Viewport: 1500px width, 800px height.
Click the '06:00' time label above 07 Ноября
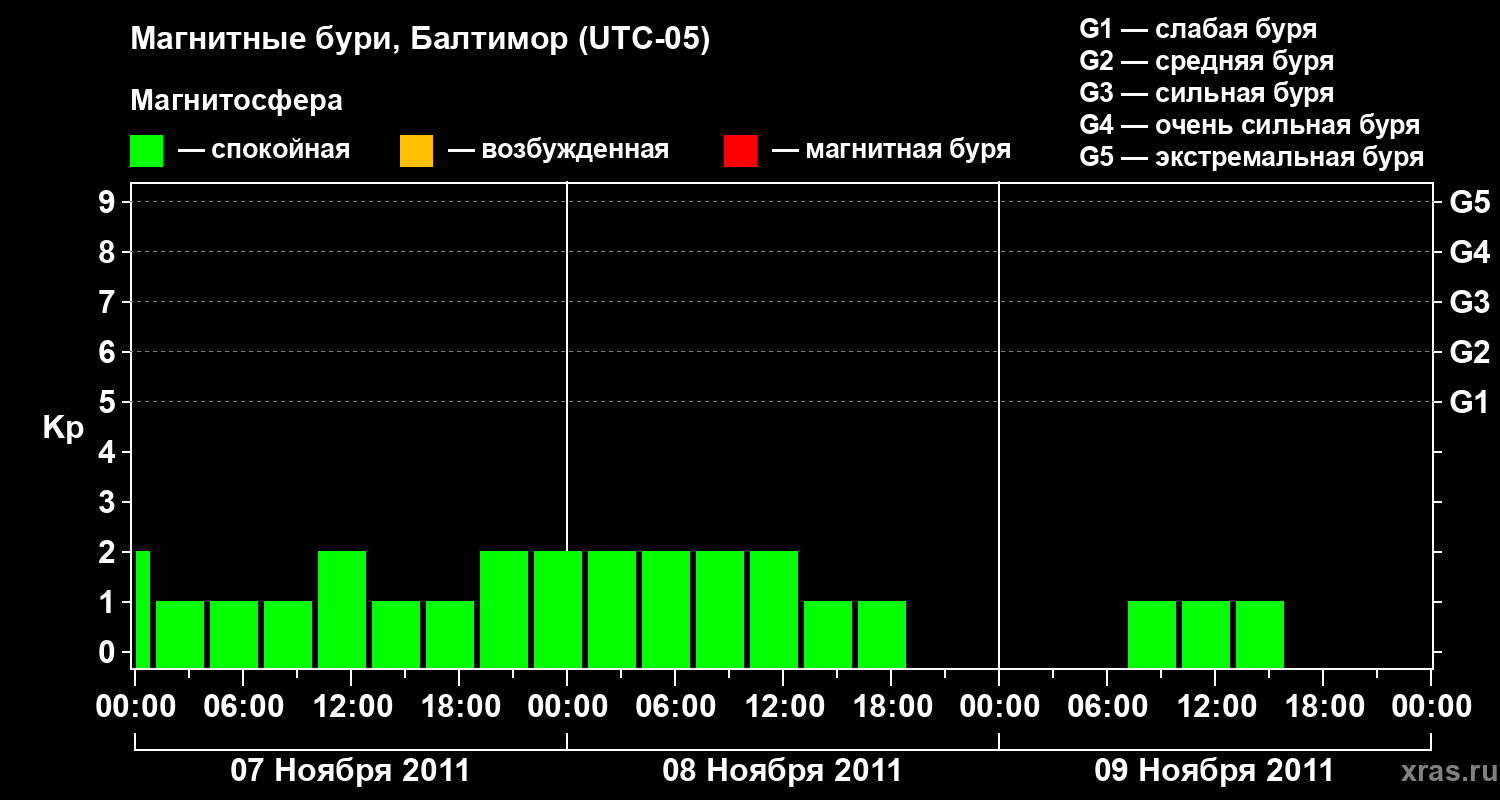(243, 707)
